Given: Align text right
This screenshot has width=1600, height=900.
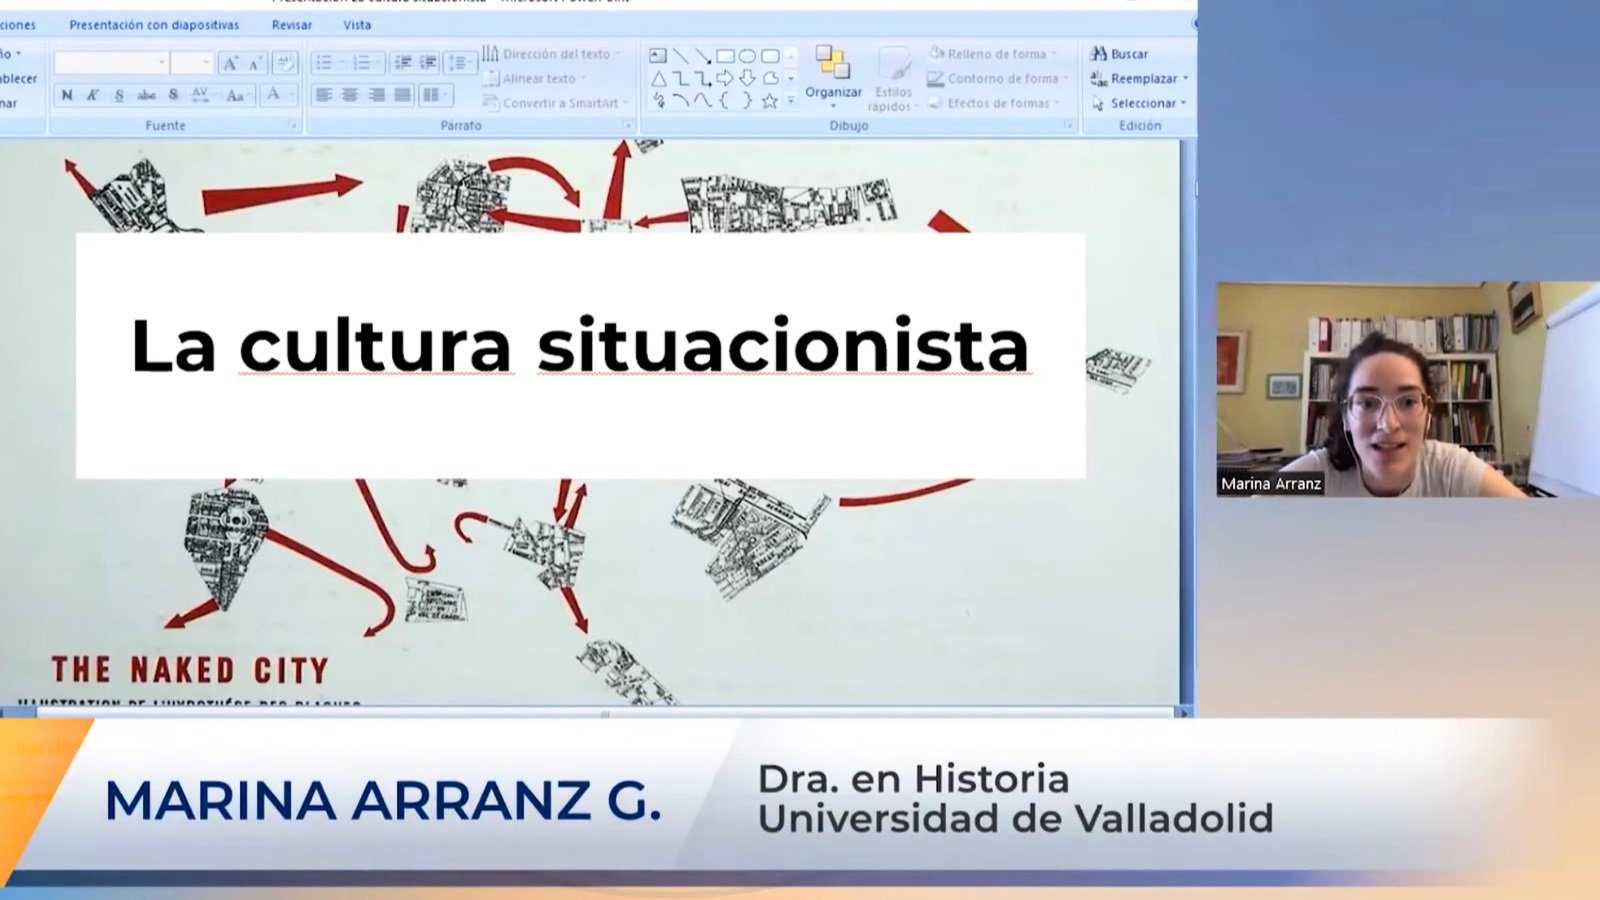Looking at the screenshot, I should coord(376,95).
